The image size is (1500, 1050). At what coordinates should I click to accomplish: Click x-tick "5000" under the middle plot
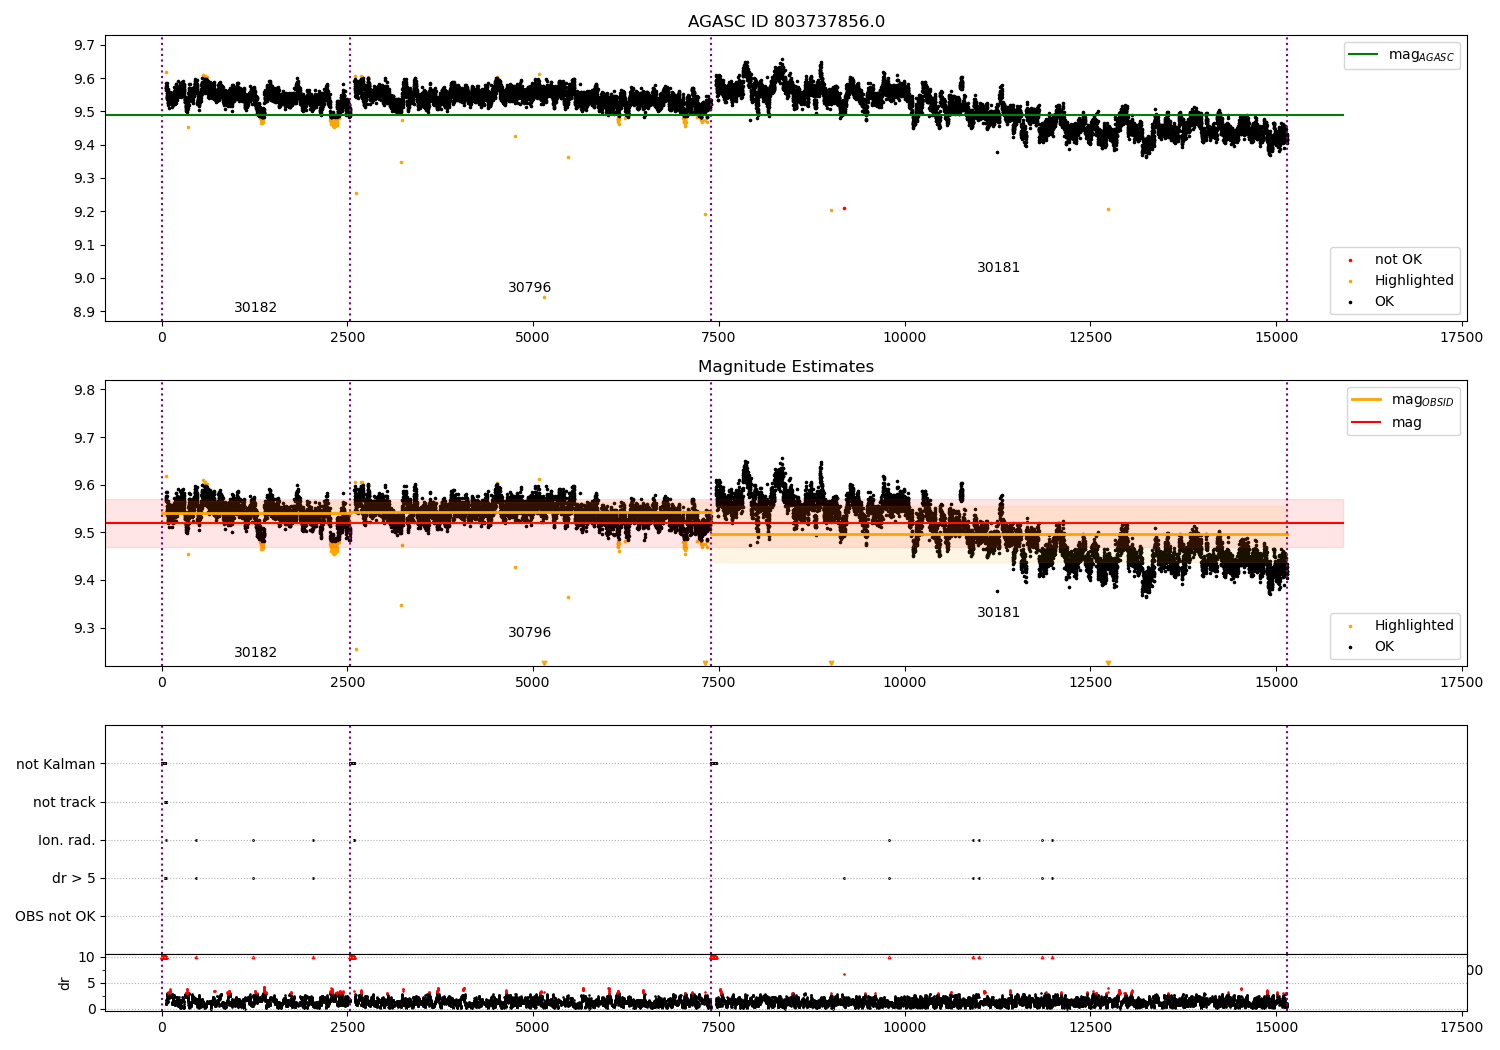pos(533,683)
